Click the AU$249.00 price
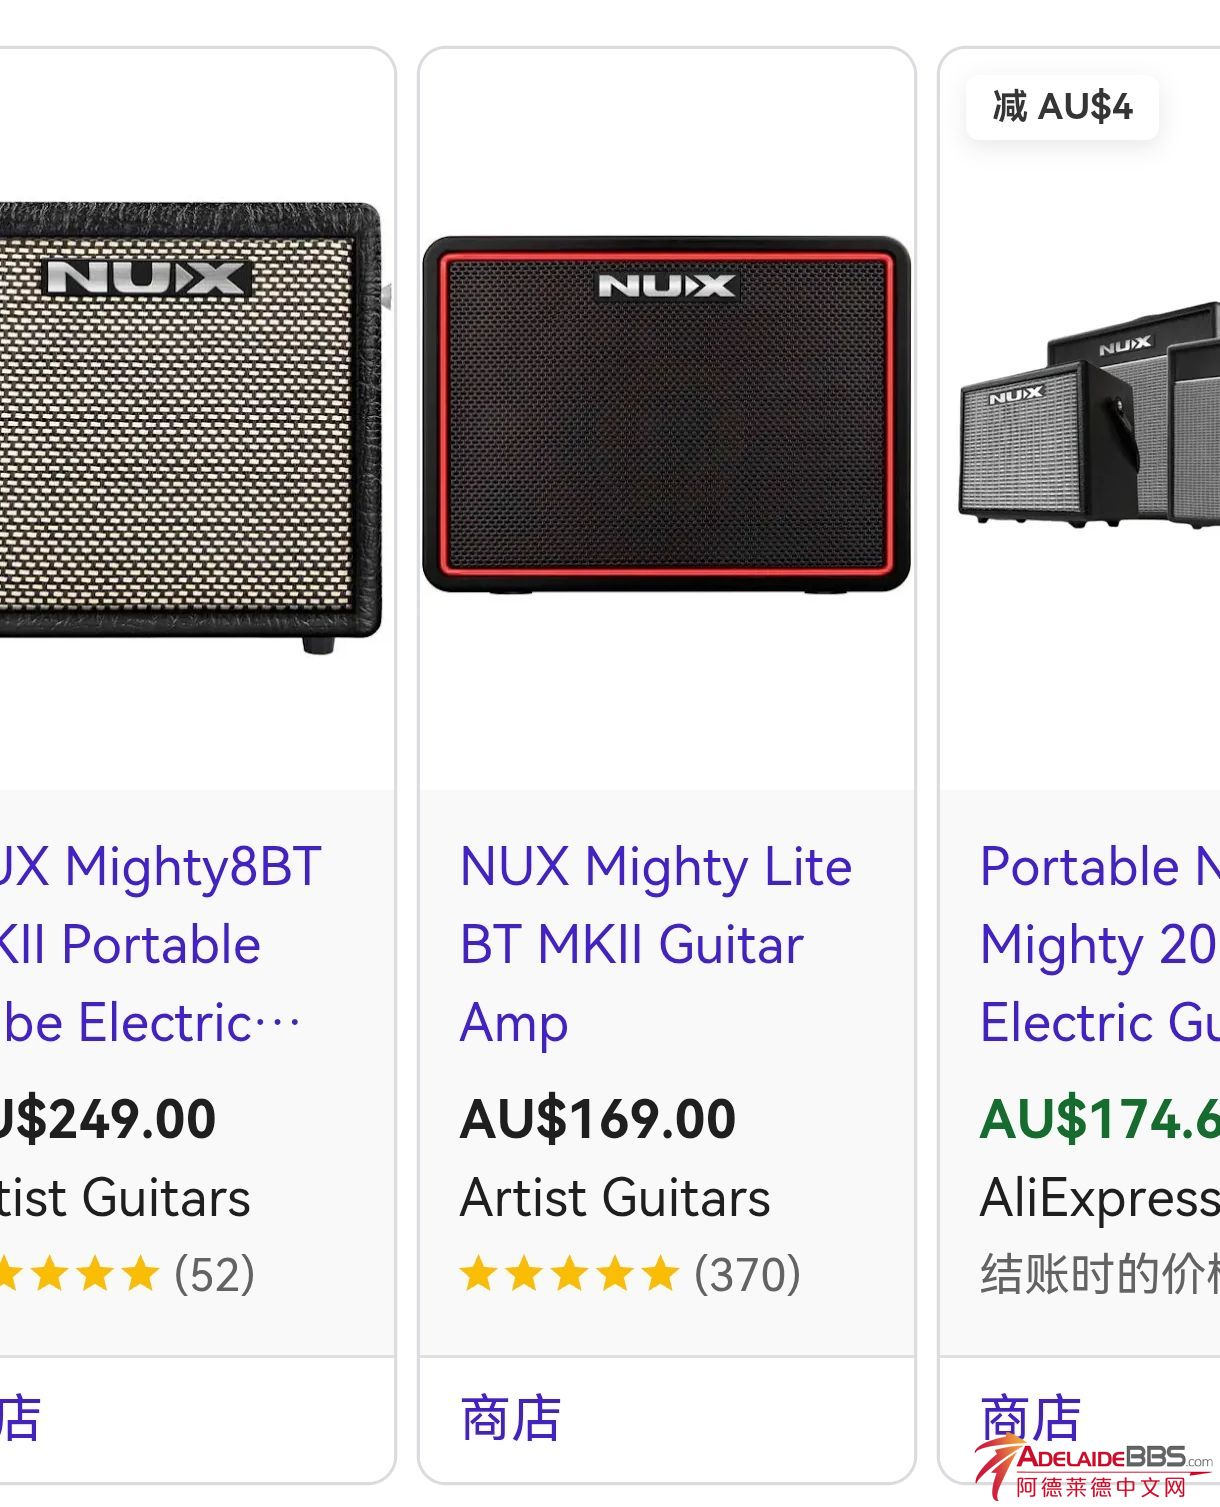 (108, 1118)
